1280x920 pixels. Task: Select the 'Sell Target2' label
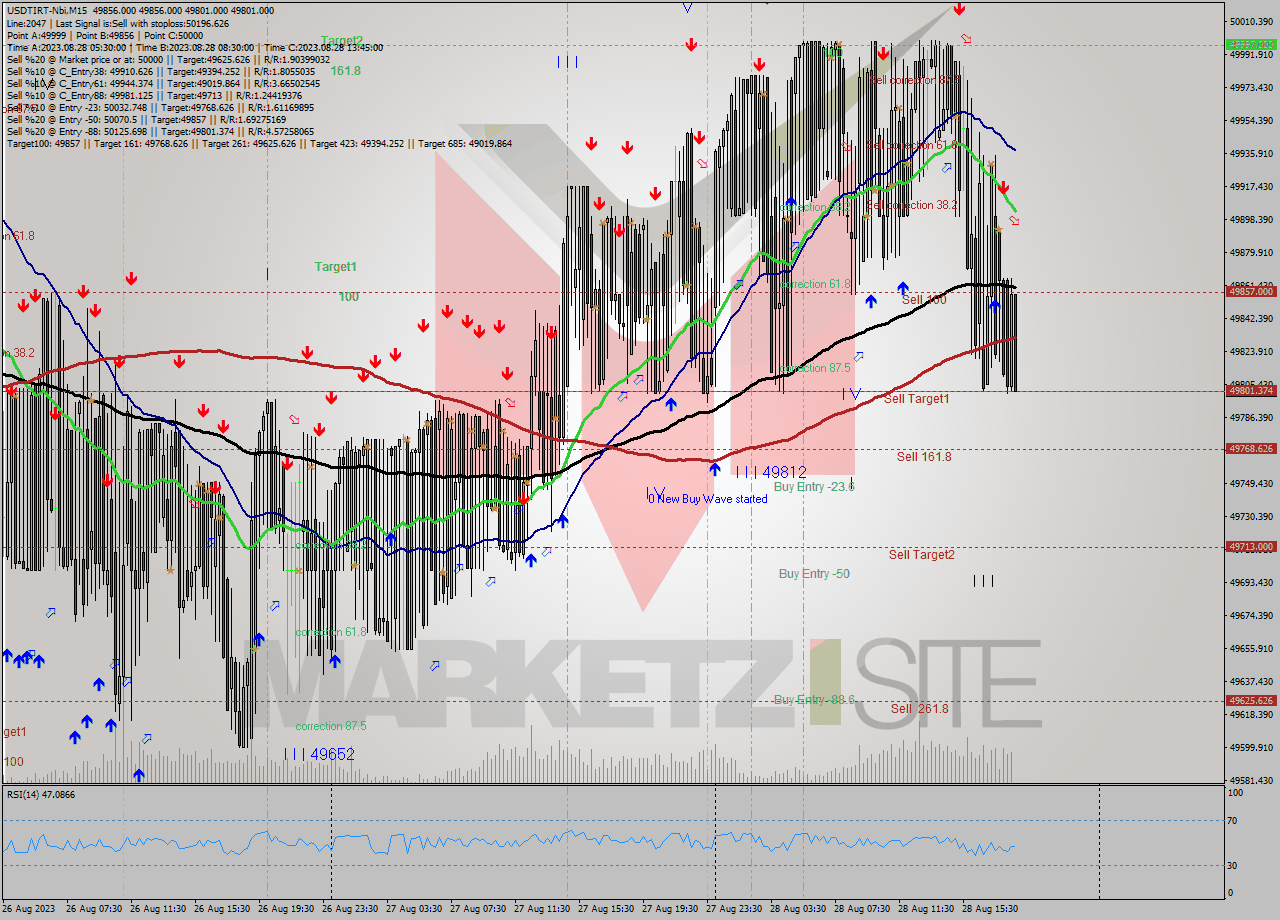tap(922, 554)
